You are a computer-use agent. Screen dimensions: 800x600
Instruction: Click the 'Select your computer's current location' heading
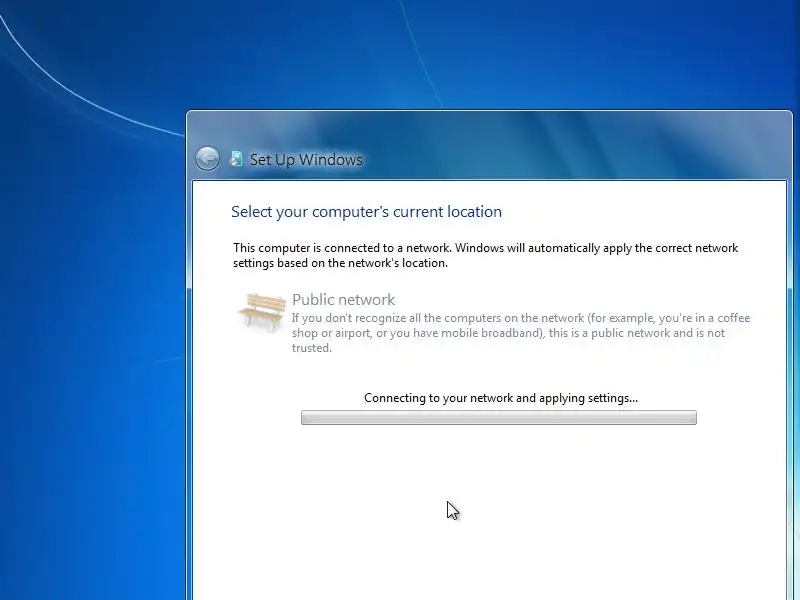pos(366,212)
